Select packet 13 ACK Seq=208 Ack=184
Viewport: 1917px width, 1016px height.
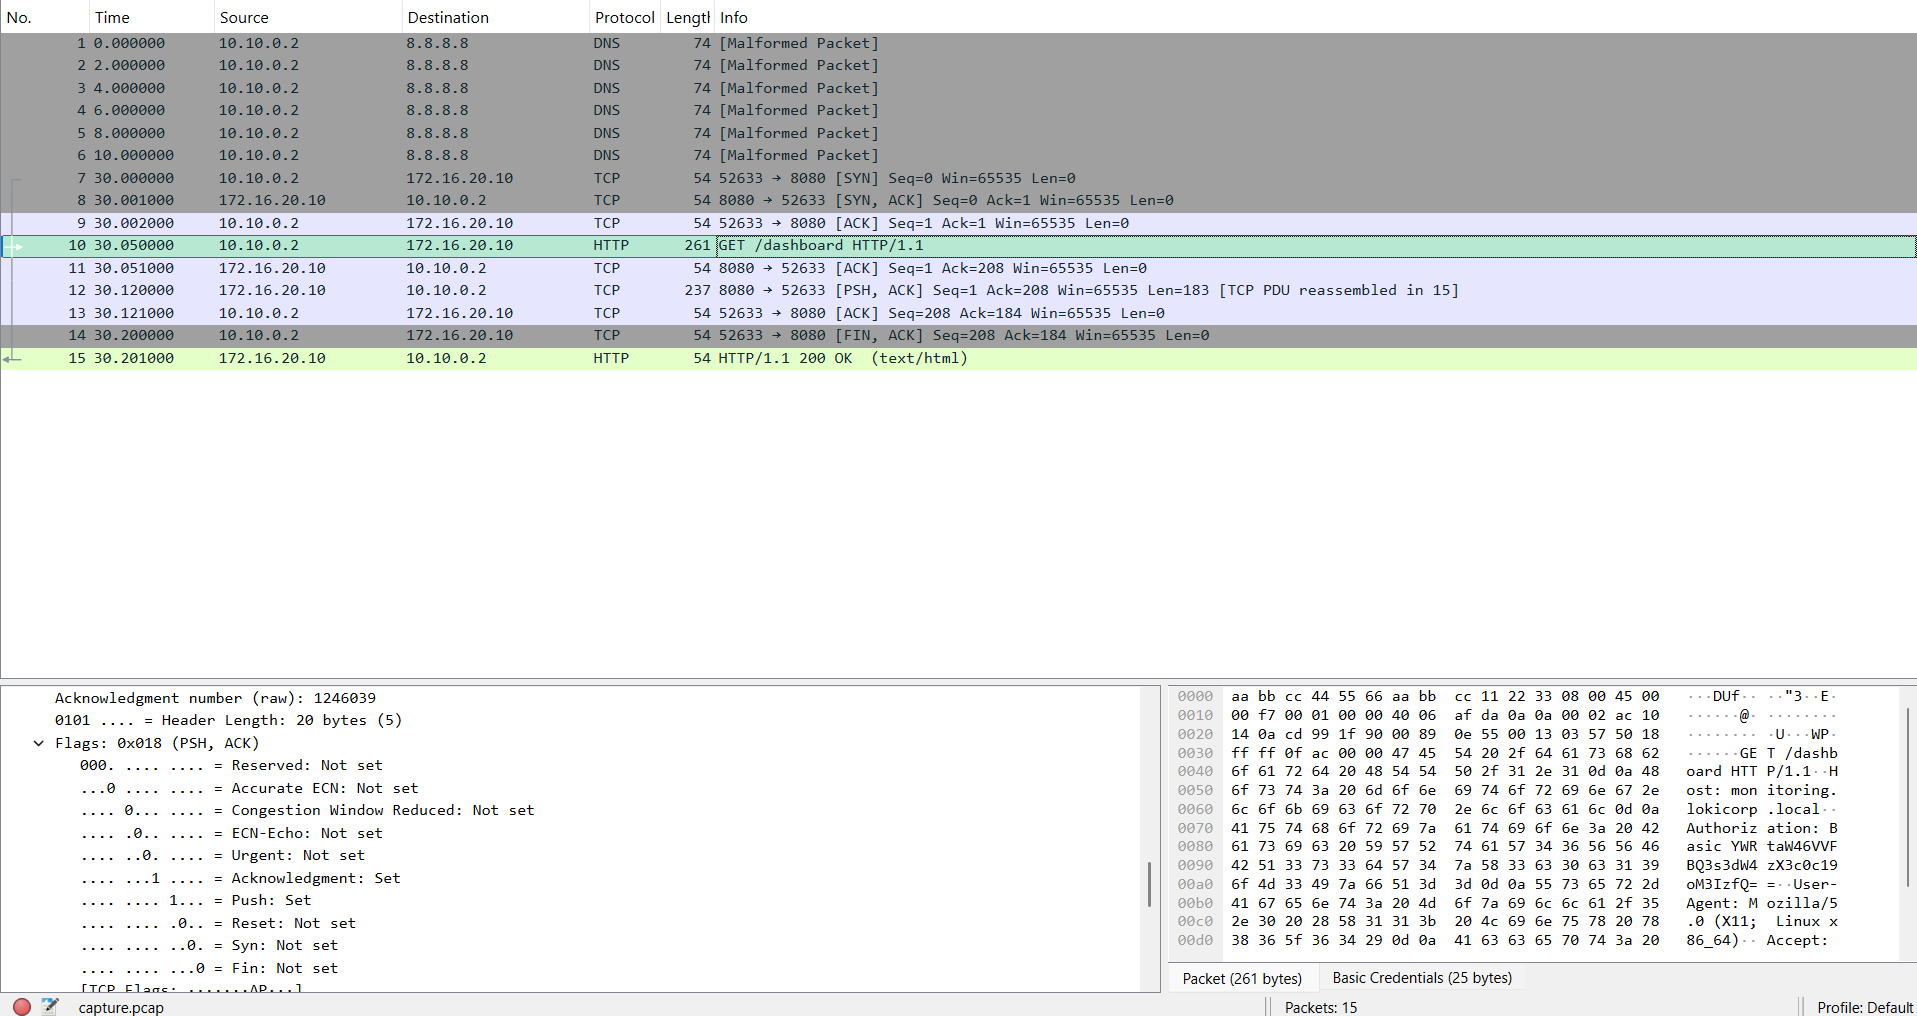[x=958, y=313]
